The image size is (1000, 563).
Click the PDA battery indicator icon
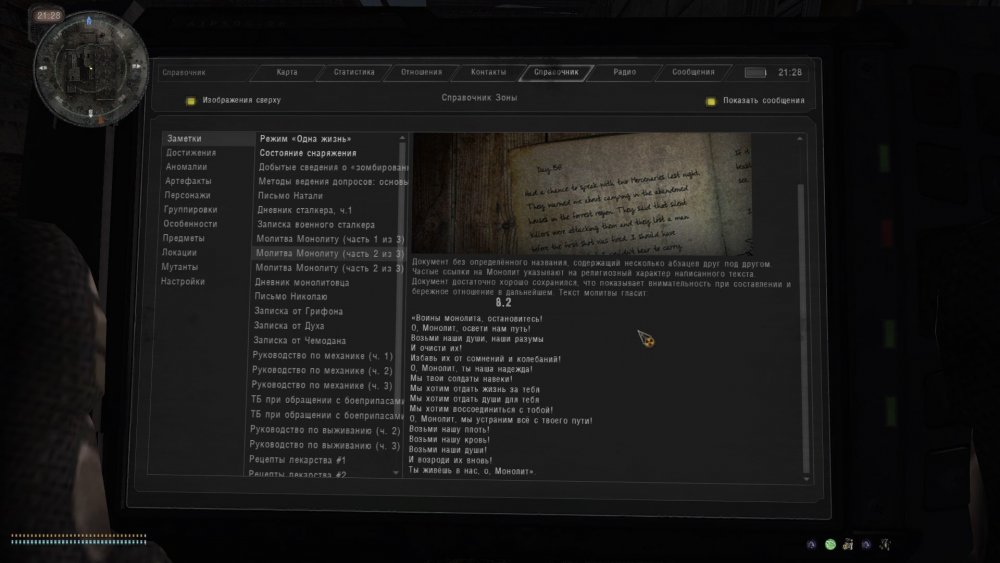tap(755, 73)
